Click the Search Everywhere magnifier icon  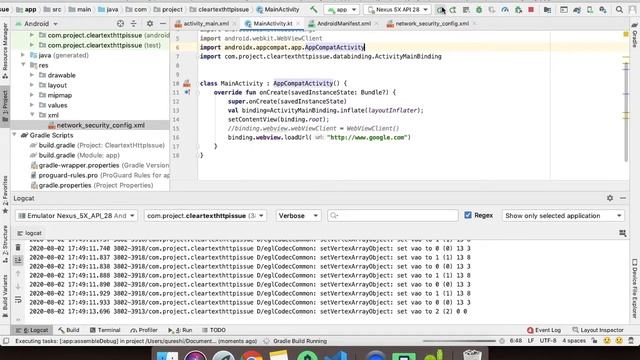coord(619,9)
